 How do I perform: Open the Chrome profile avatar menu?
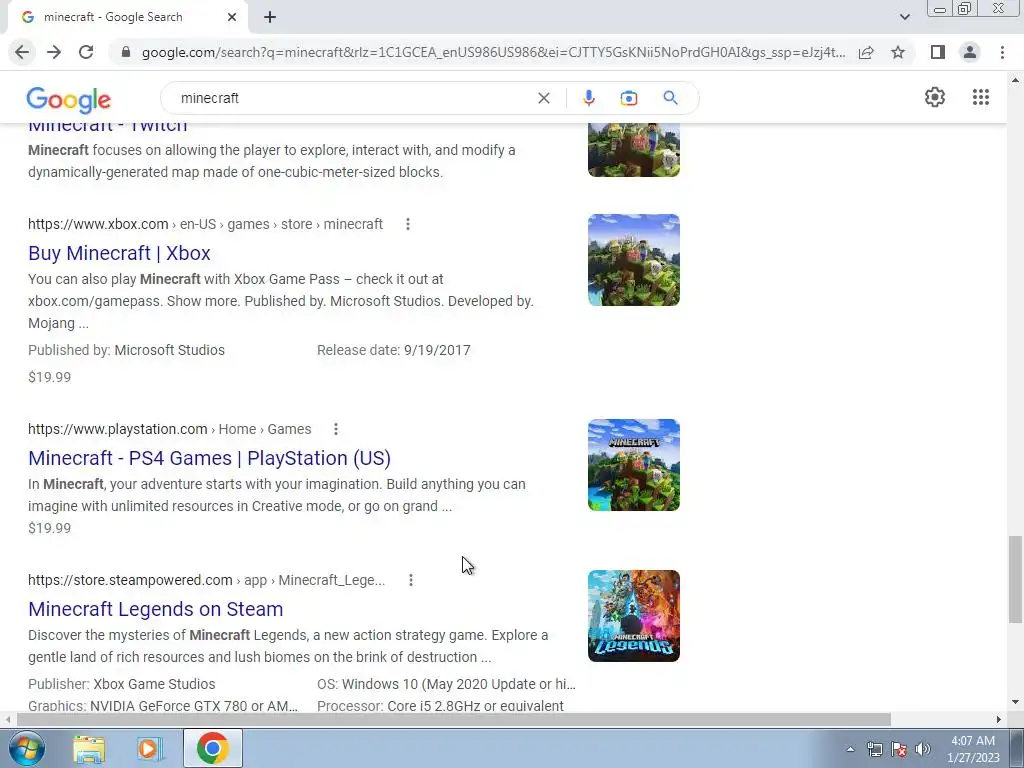(x=970, y=52)
